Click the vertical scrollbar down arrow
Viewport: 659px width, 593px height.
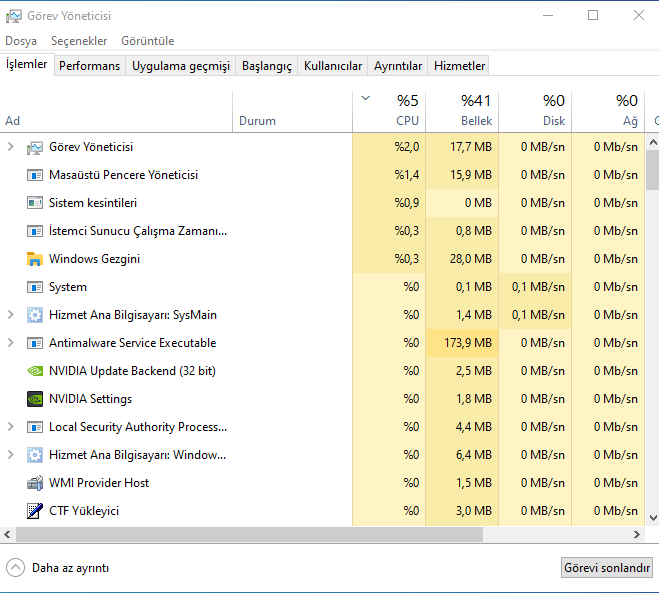[653, 518]
